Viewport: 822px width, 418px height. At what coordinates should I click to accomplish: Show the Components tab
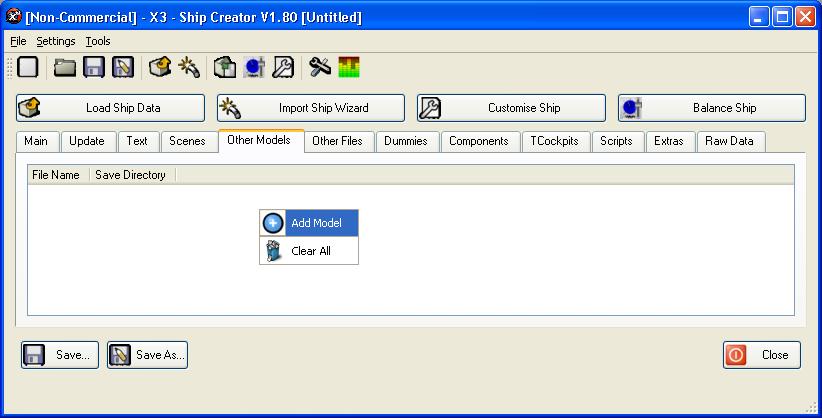[479, 141]
